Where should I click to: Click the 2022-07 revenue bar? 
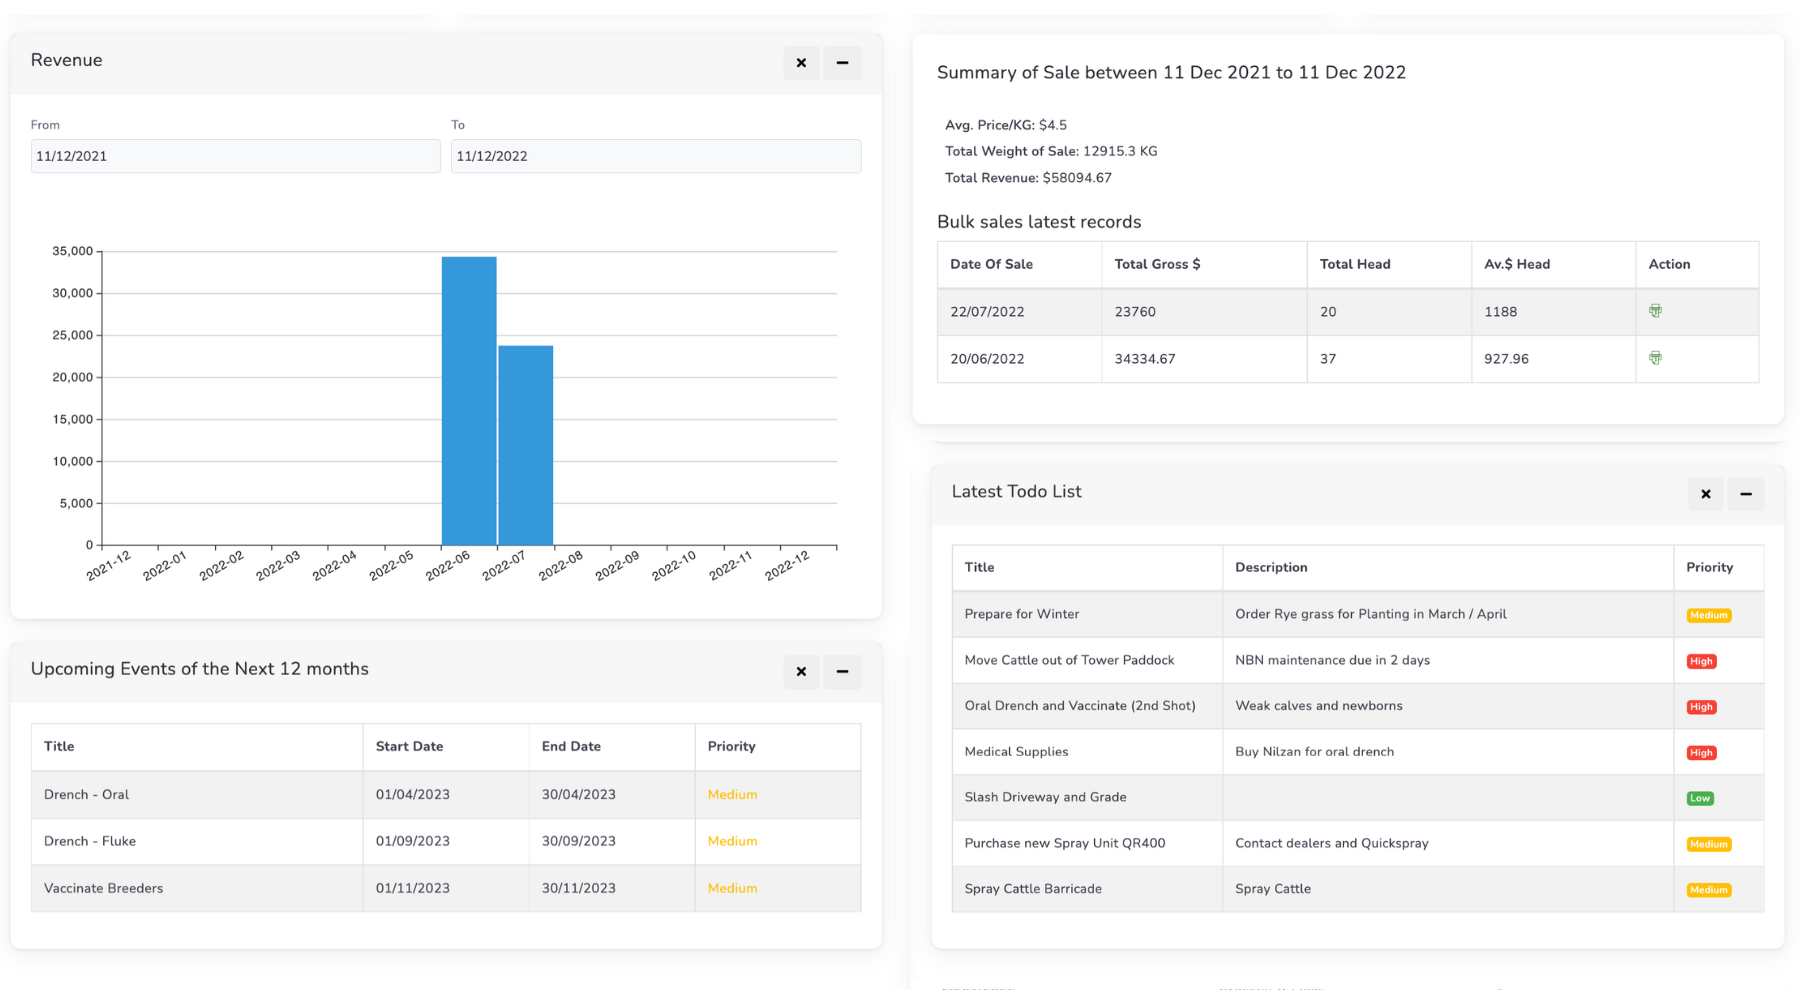(526, 445)
